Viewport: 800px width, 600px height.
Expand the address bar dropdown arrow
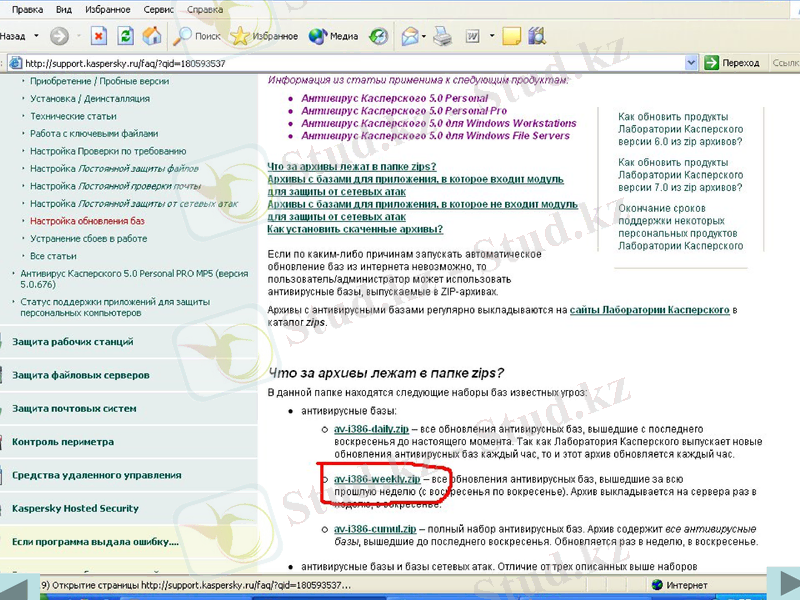click(690, 62)
